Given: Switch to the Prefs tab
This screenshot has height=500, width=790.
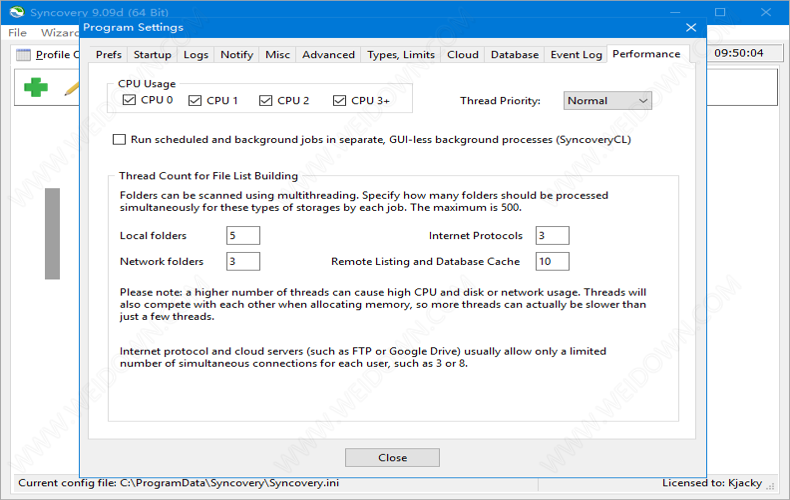Looking at the screenshot, I should click(109, 54).
